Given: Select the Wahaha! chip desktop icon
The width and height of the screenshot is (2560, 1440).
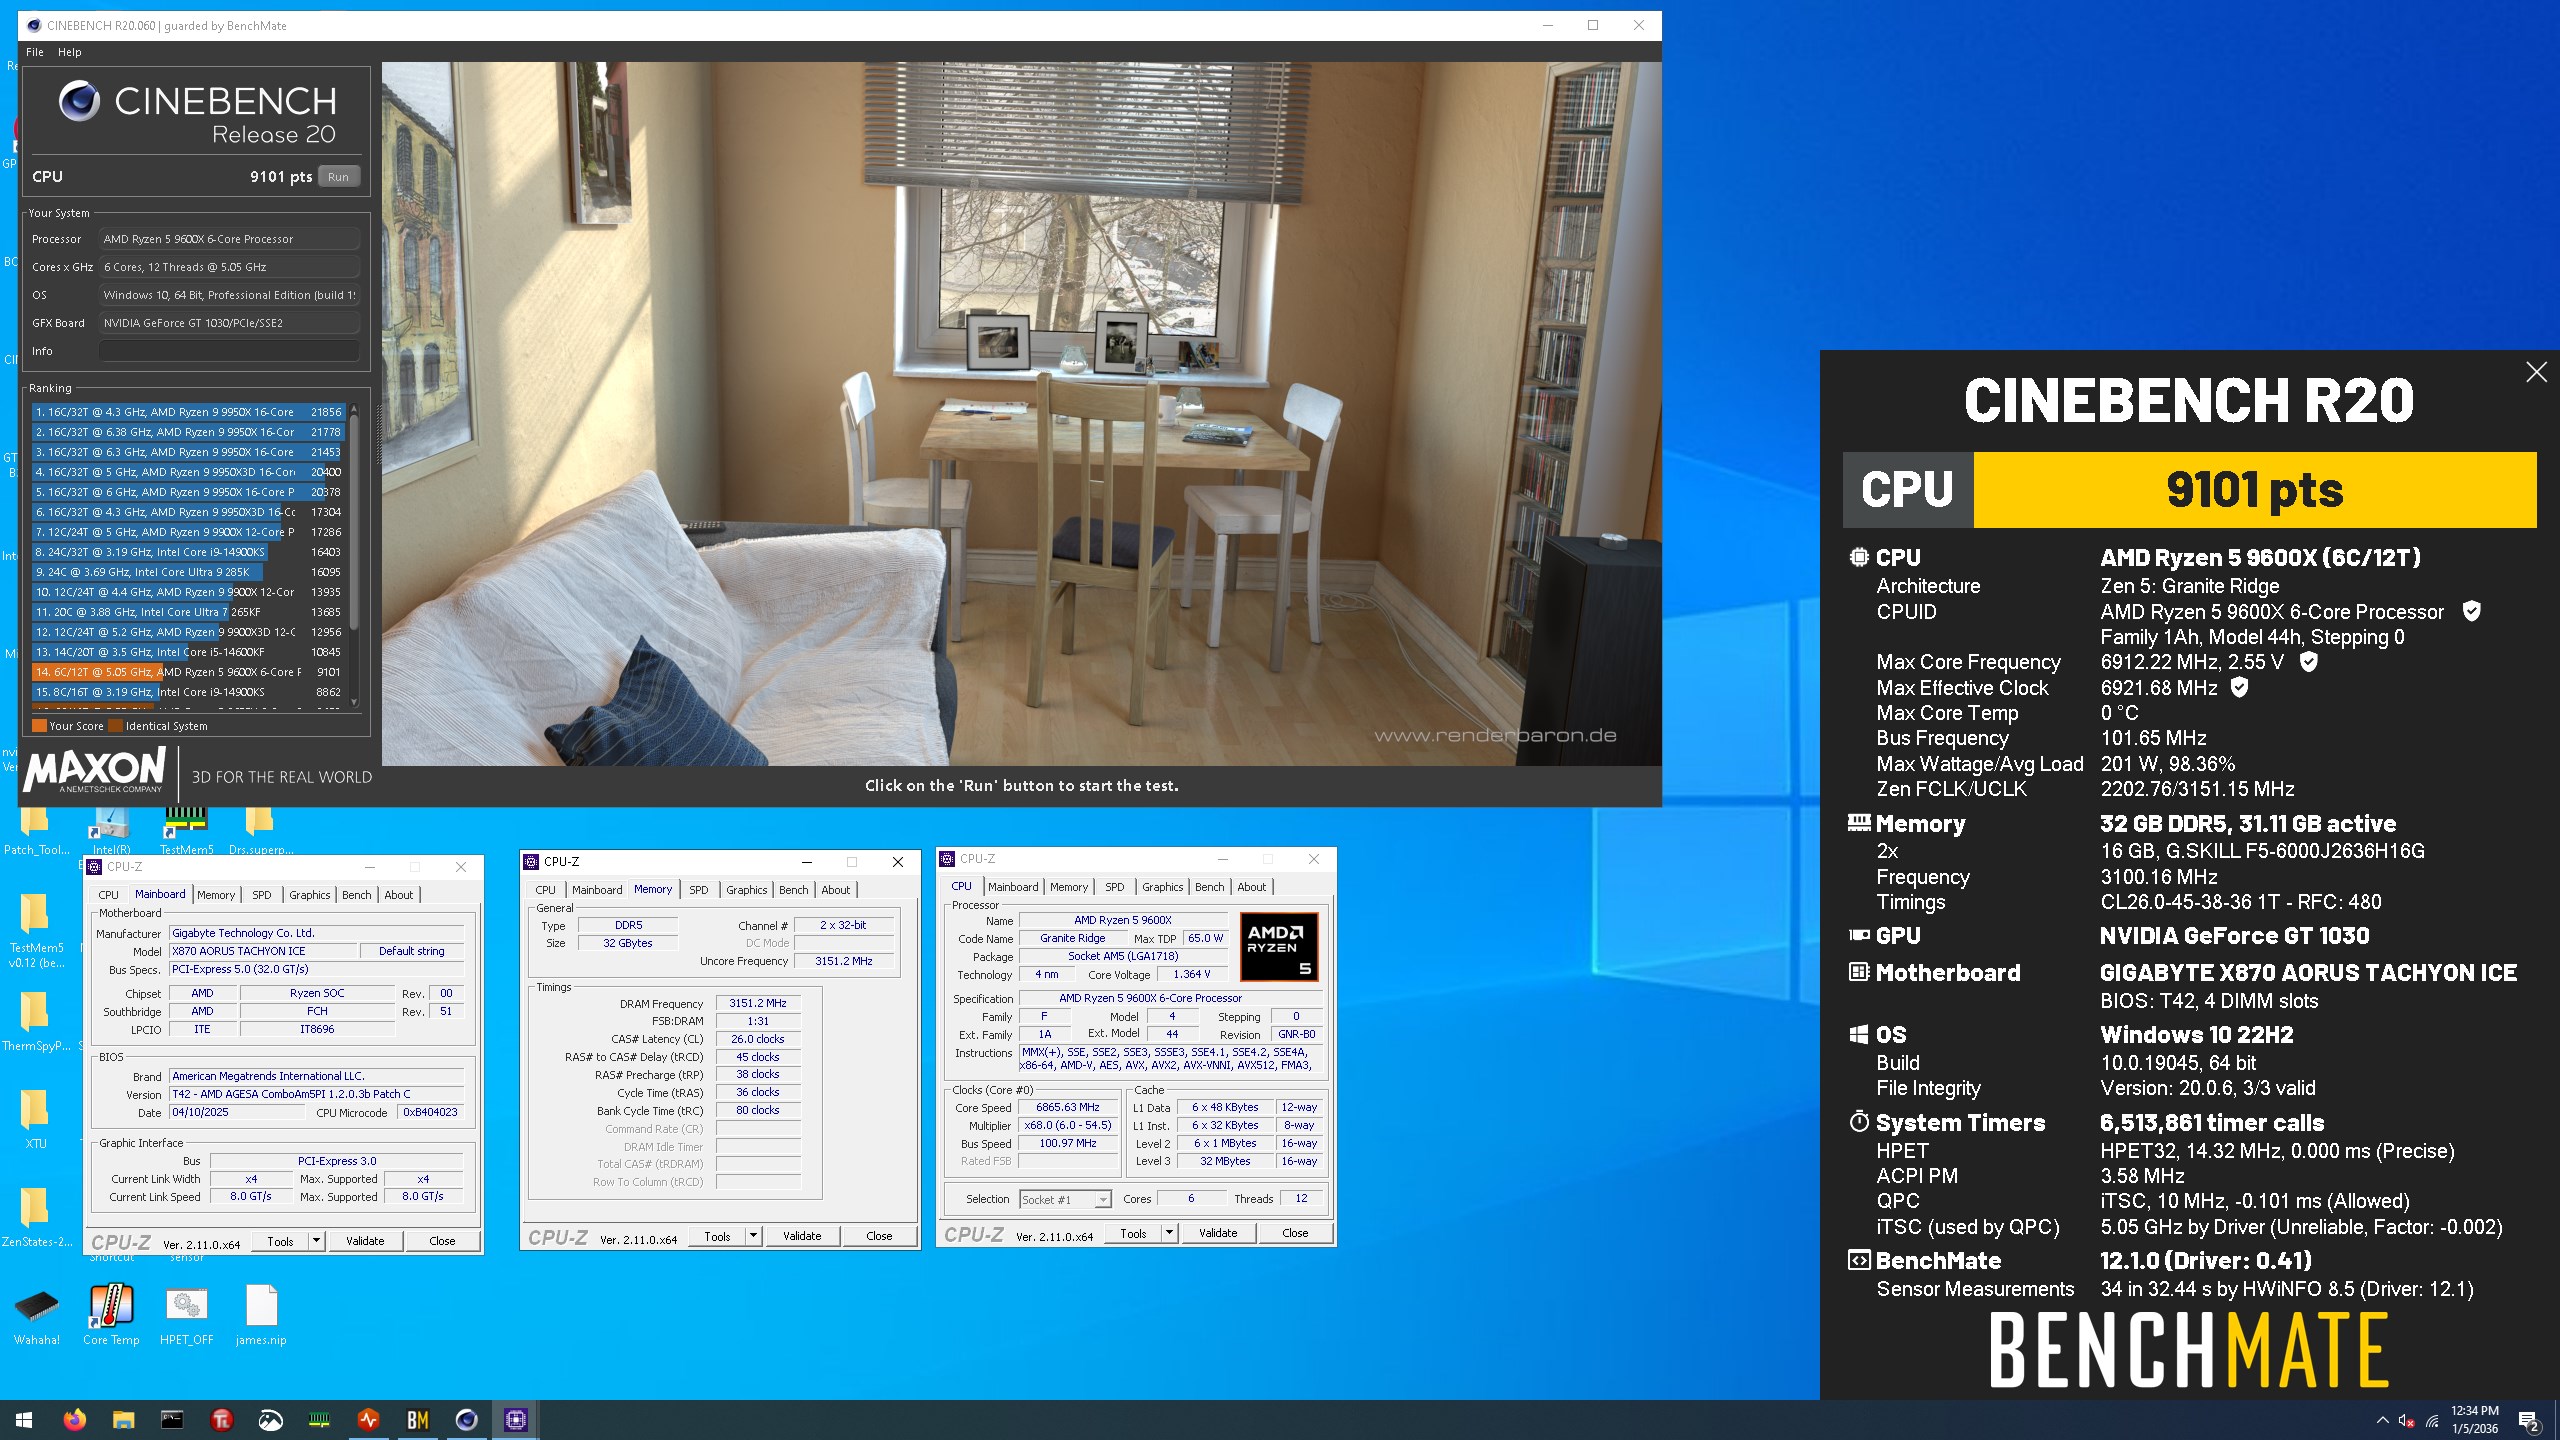Looking at the screenshot, I should 37,1315.
